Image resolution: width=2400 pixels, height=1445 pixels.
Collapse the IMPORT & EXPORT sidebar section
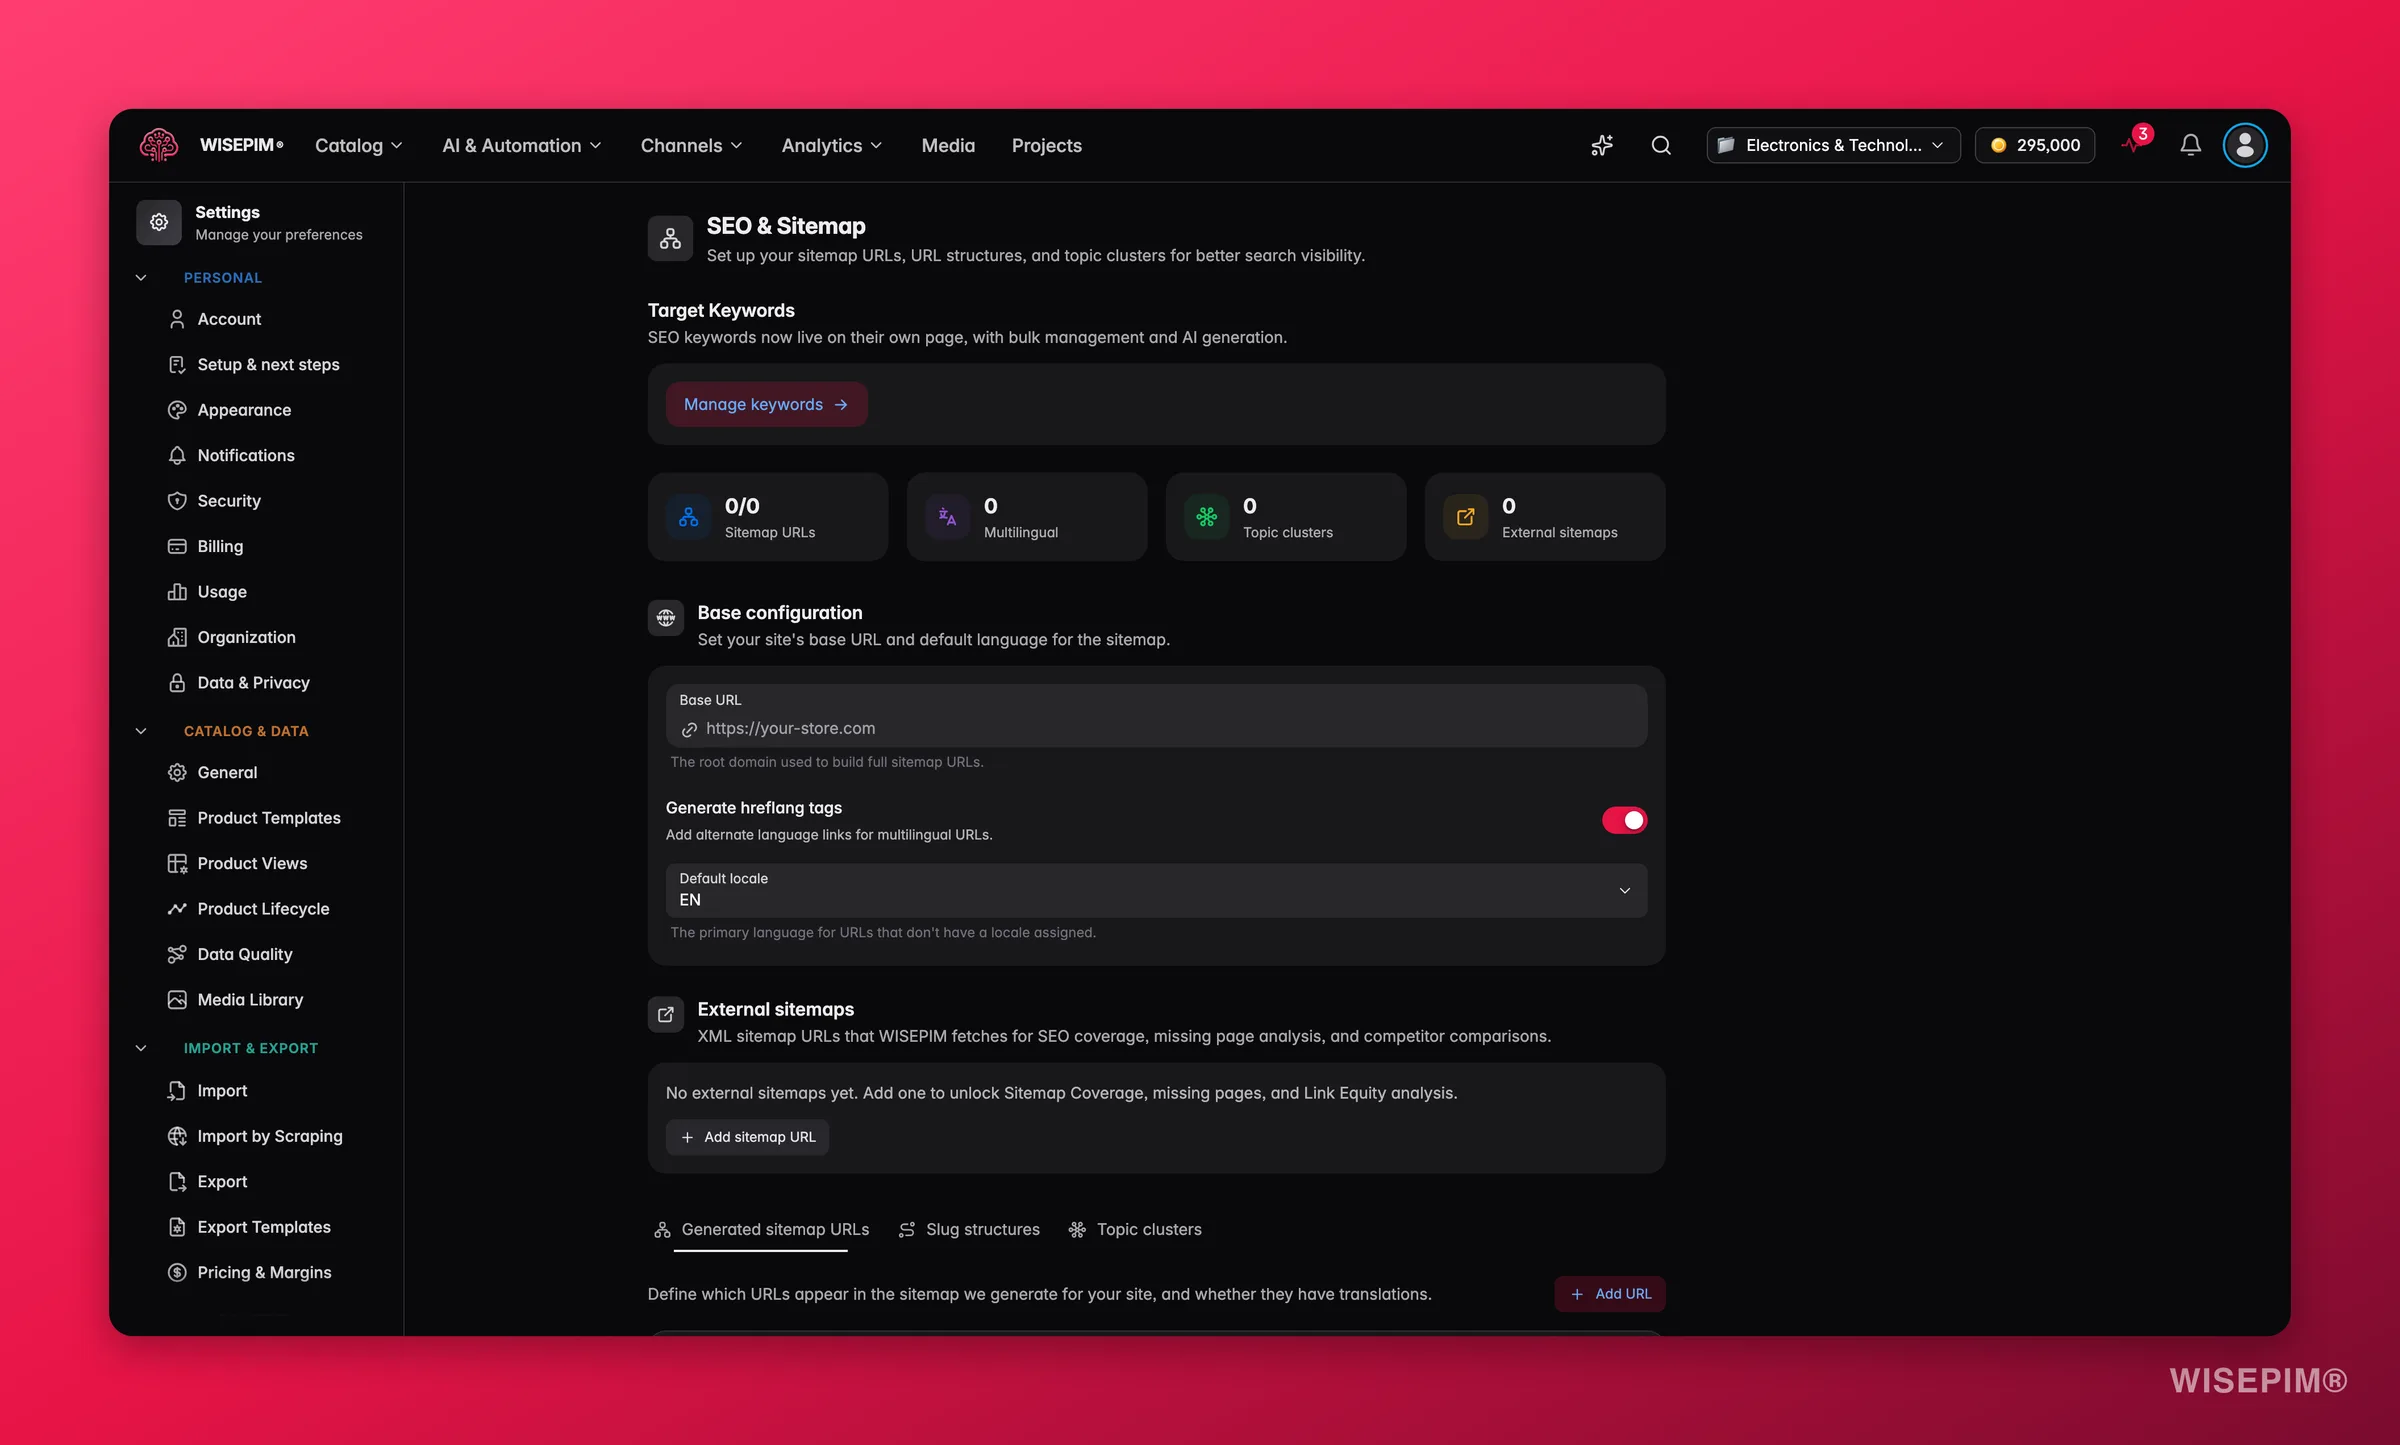(x=141, y=1048)
